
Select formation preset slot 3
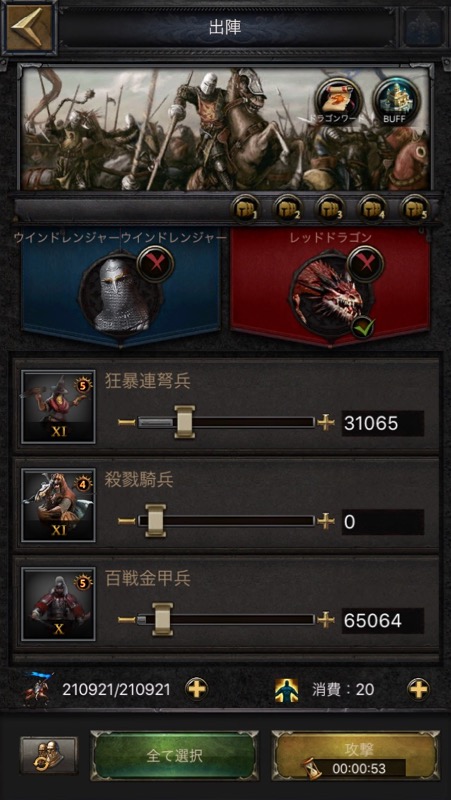pos(331,208)
